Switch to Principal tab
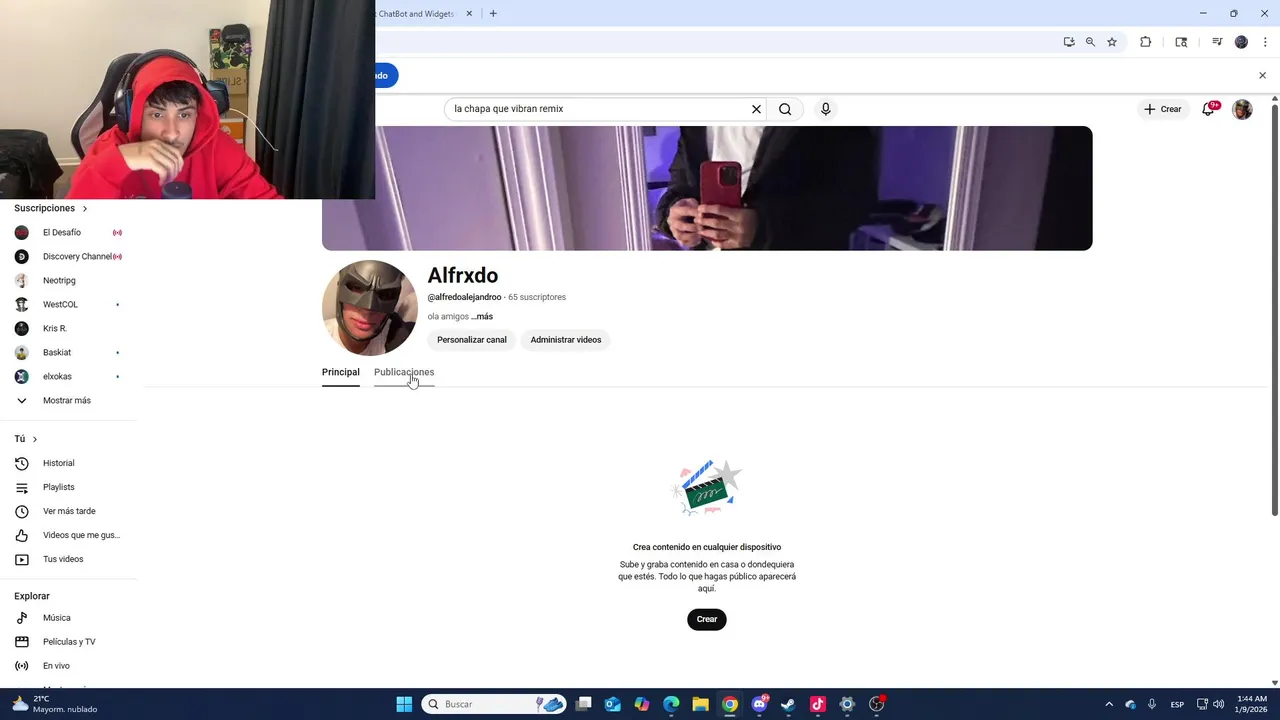 tap(340, 372)
